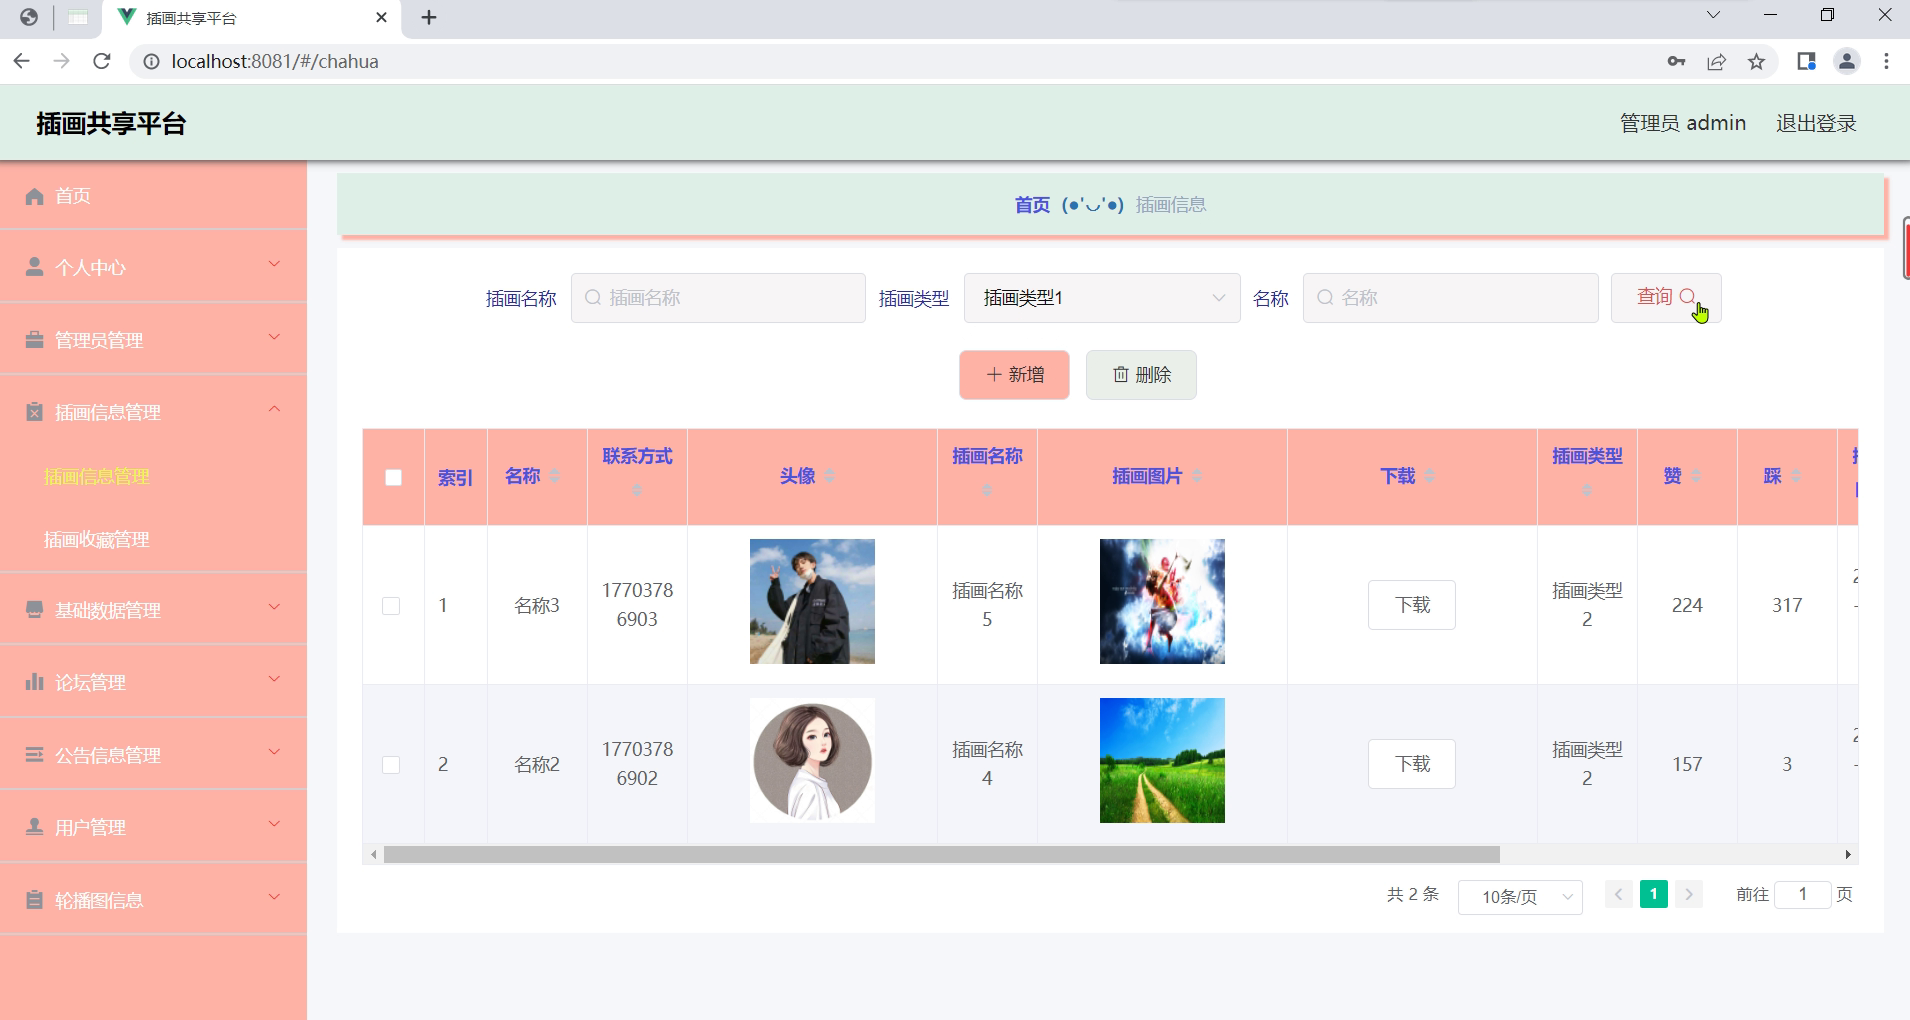Open the 插画类型1 dropdown
The image size is (1910, 1020).
(1101, 297)
